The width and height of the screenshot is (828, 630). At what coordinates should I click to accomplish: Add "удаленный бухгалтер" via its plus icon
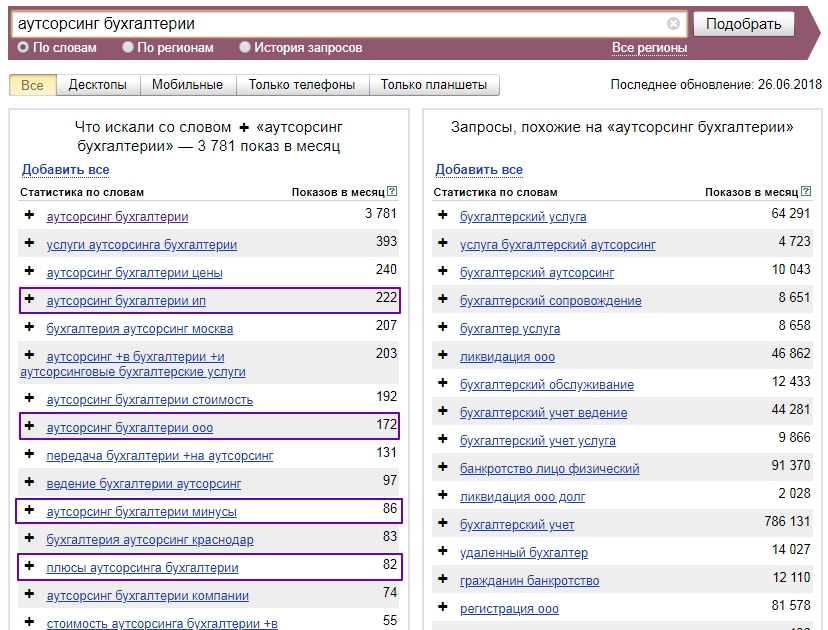click(x=442, y=553)
